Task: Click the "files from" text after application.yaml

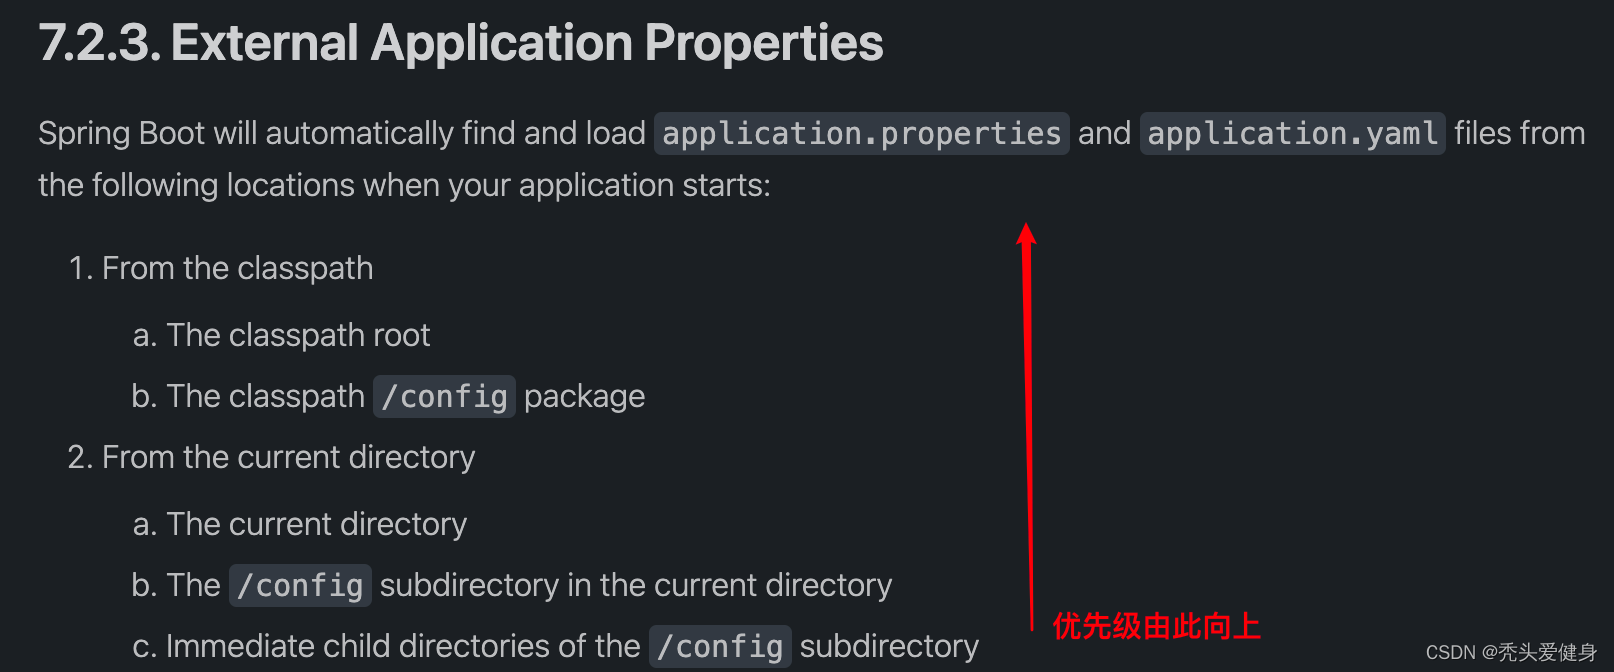Action: pyautogui.click(x=1519, y=133)
